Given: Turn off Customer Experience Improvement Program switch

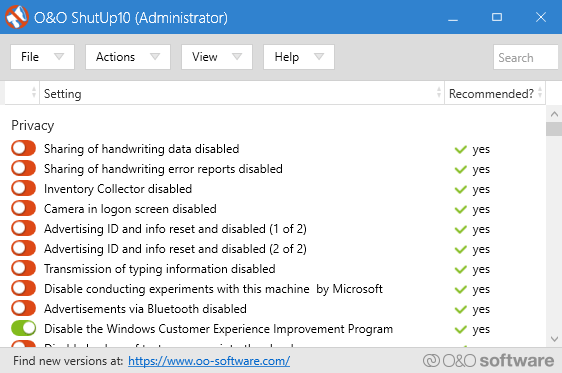Looking at the screenshot, I should [24, 328].
